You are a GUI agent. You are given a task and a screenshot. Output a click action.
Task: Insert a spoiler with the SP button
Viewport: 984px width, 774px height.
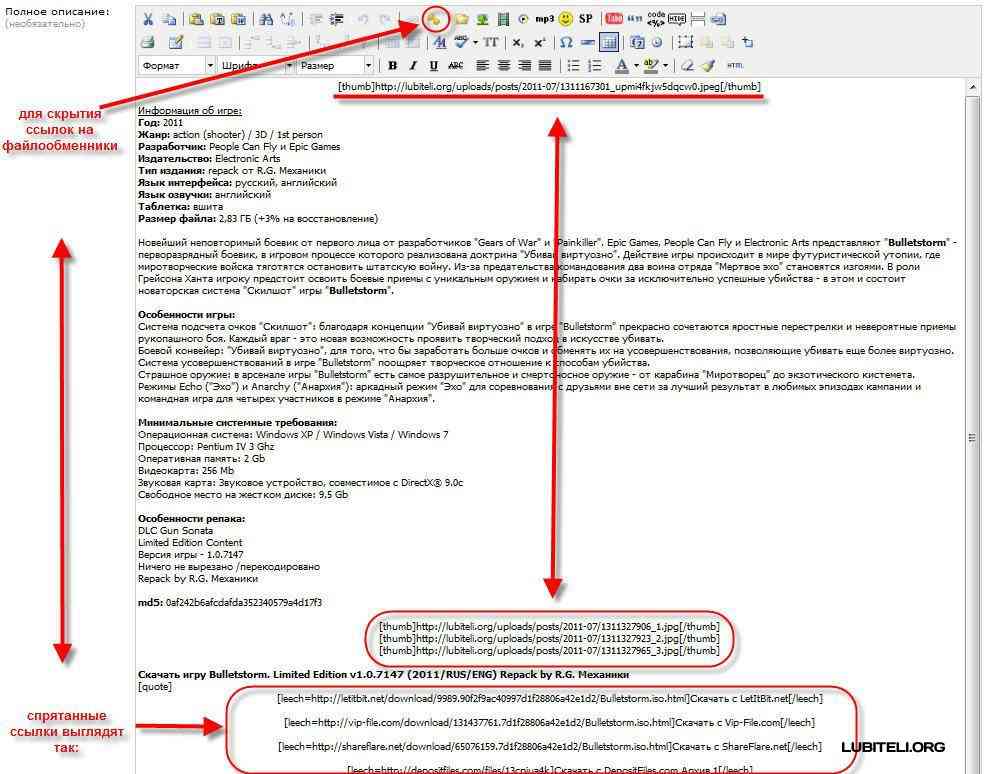coord(586,19)
